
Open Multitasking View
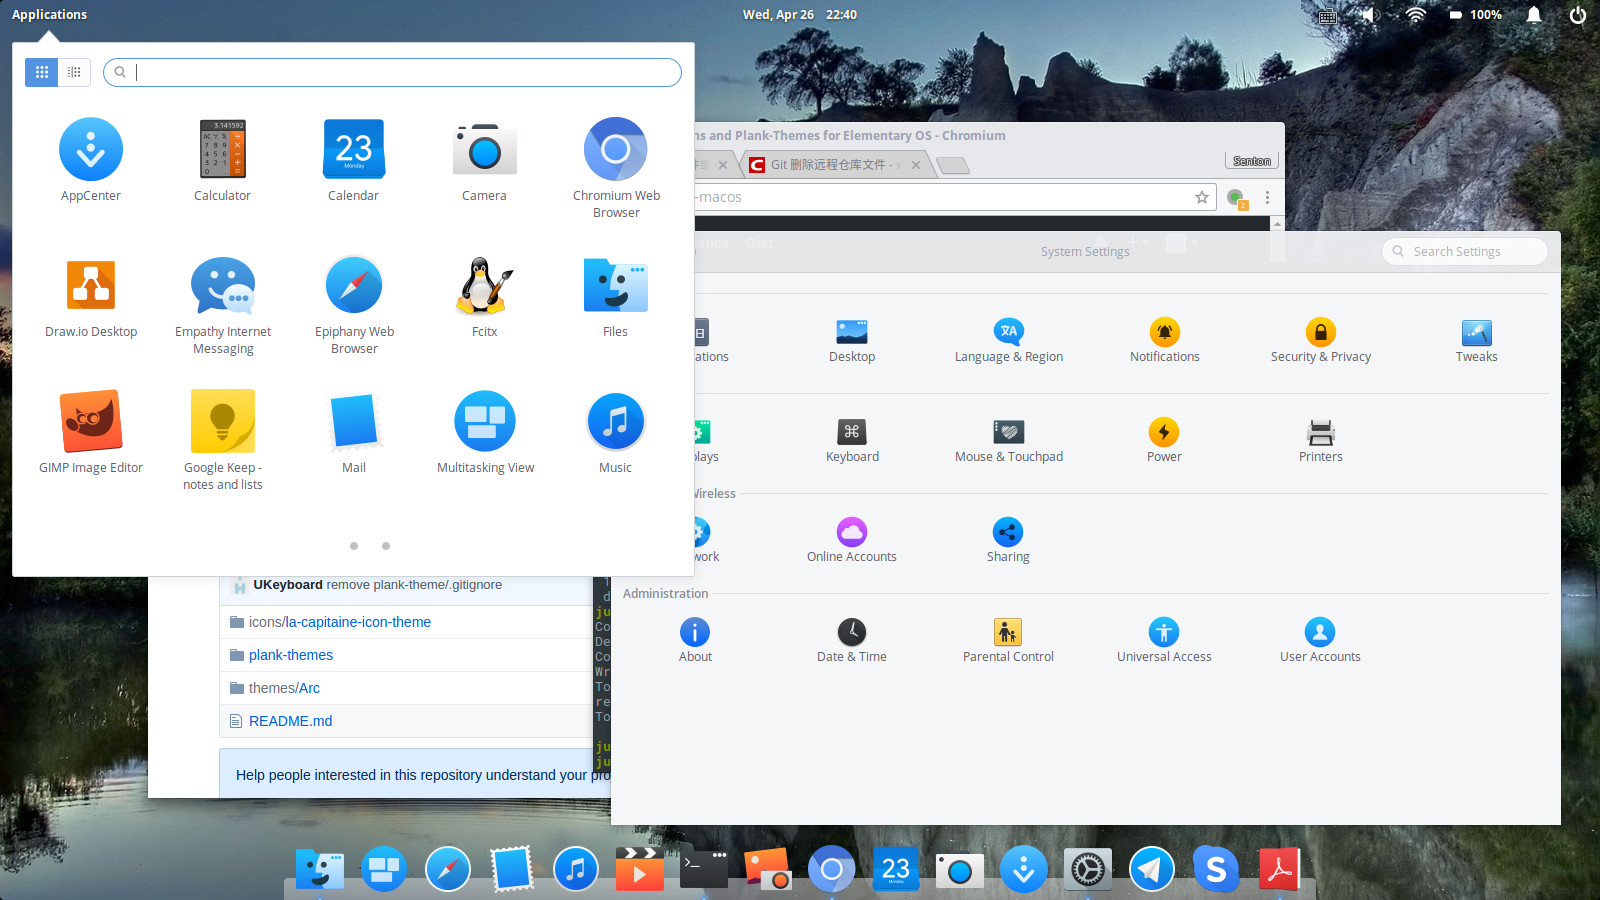(x=485, y=432)
